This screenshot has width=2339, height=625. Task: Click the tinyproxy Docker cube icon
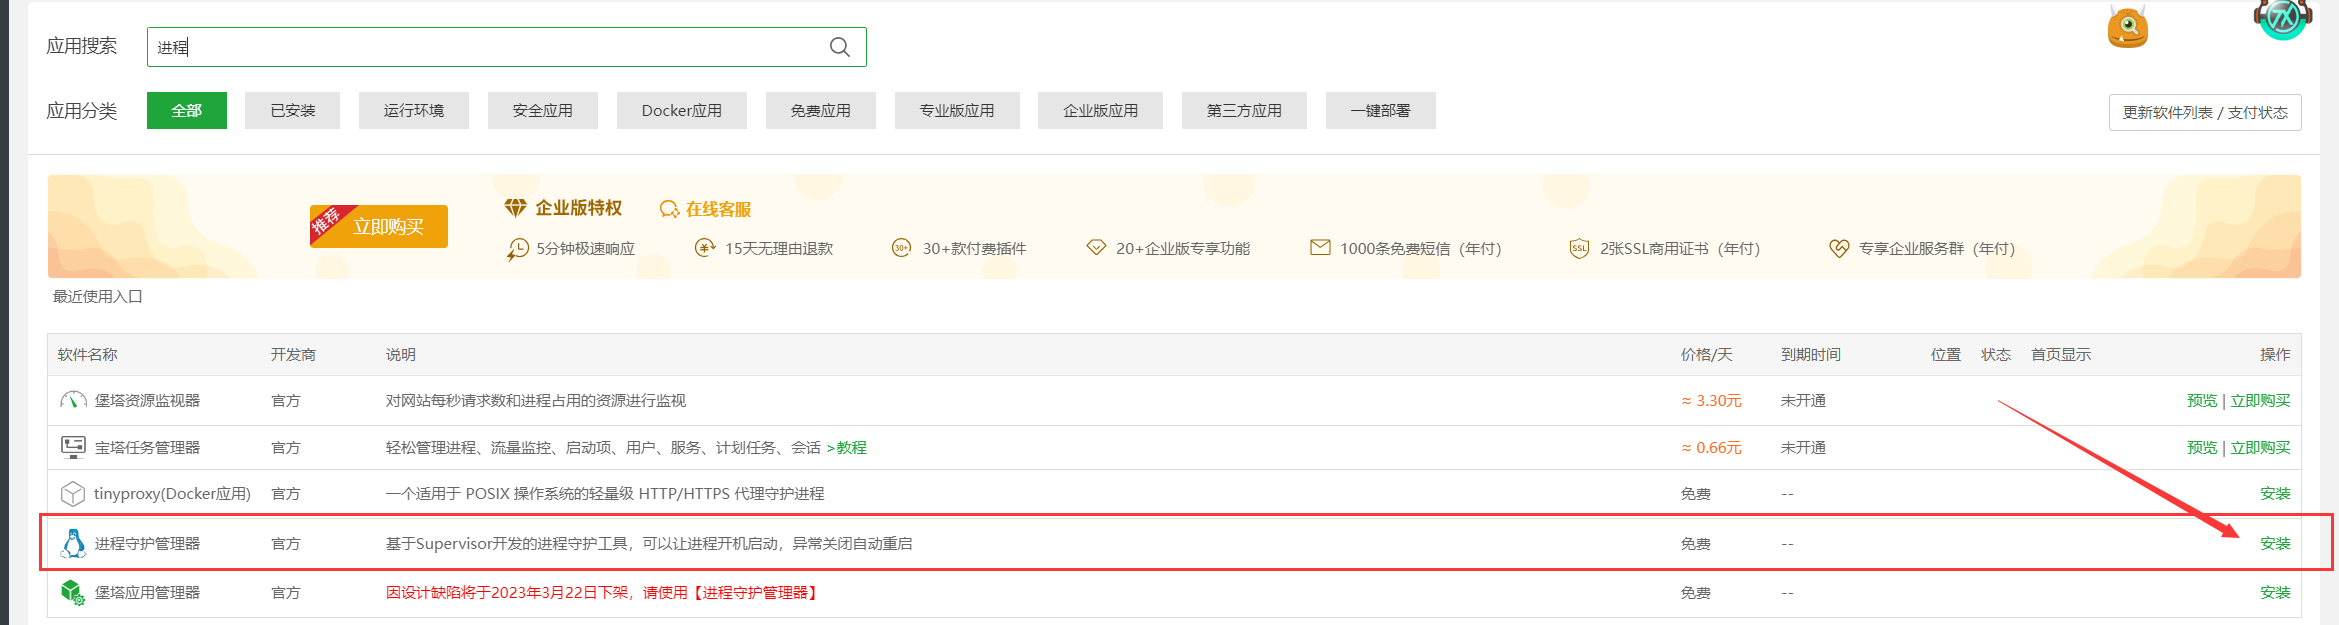click(73, 494)
